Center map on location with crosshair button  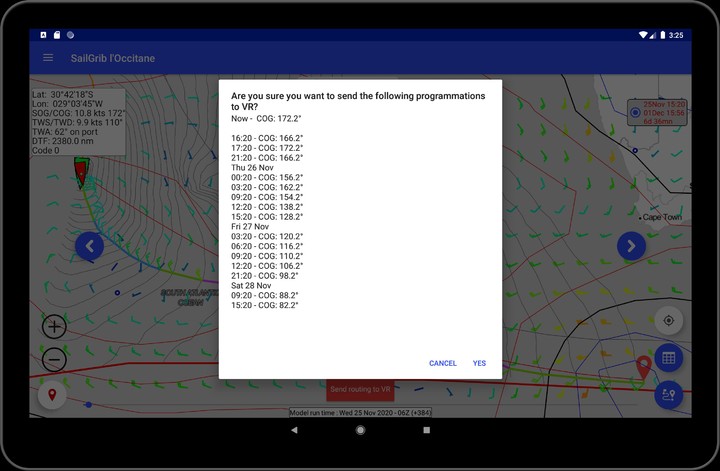669,320
